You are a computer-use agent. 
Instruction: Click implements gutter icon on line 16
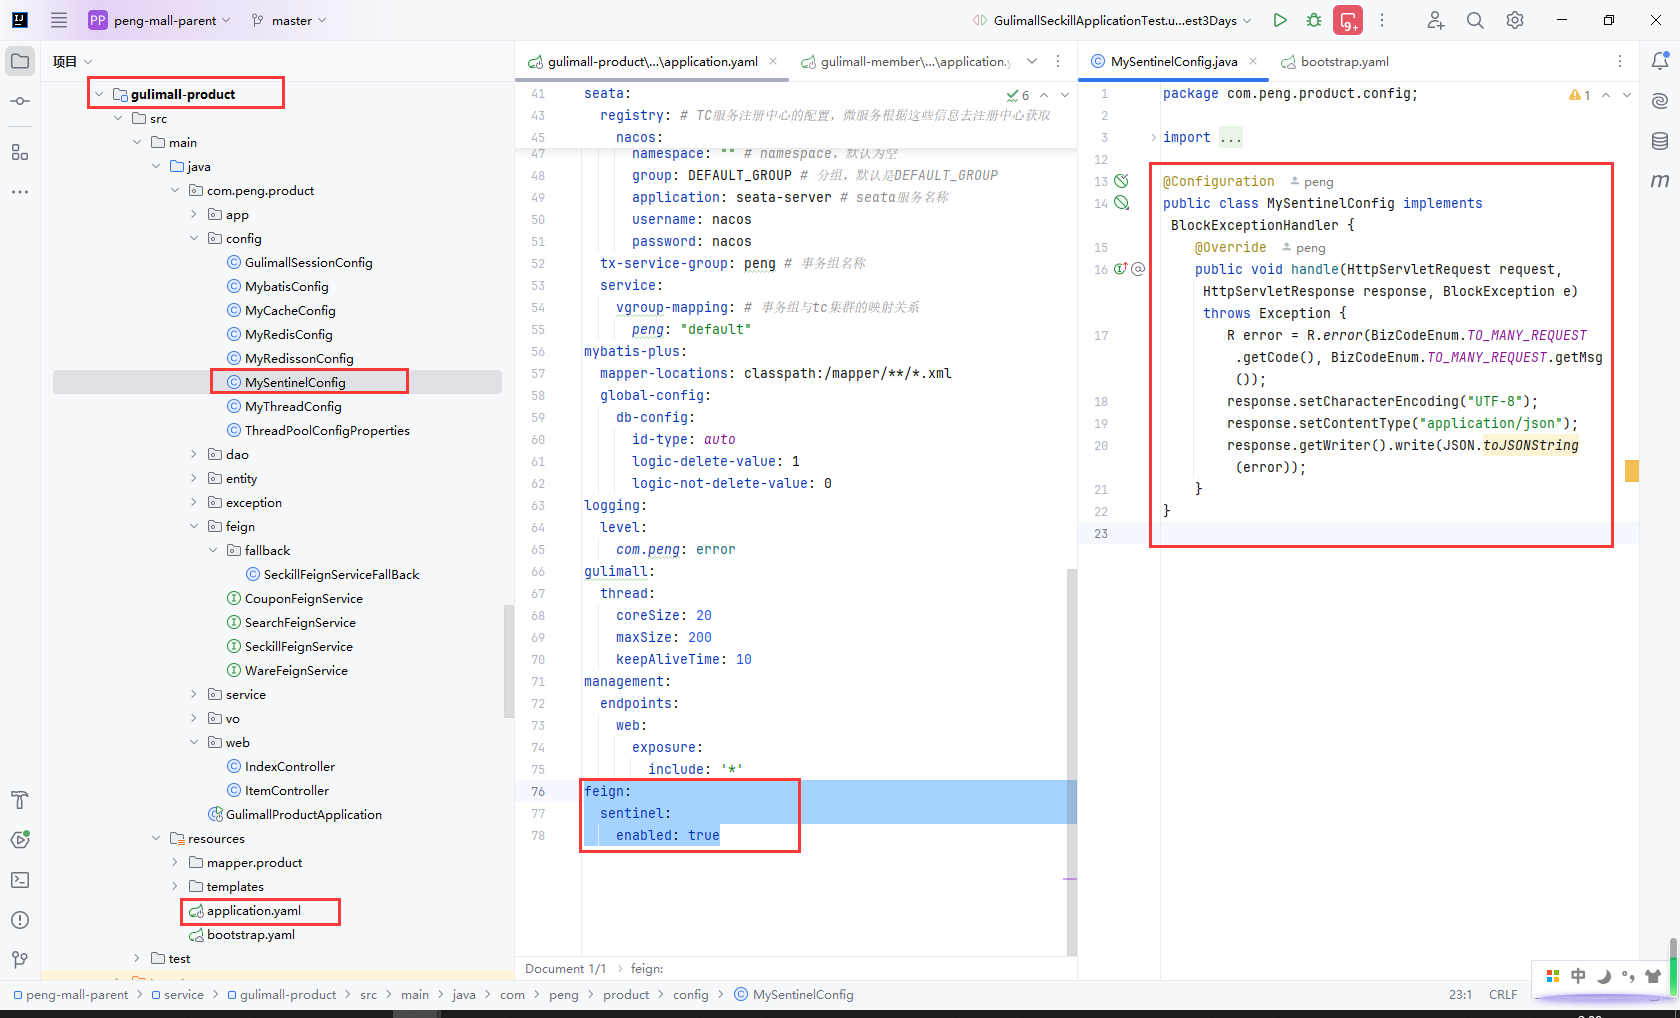[x=1121, y=269]
